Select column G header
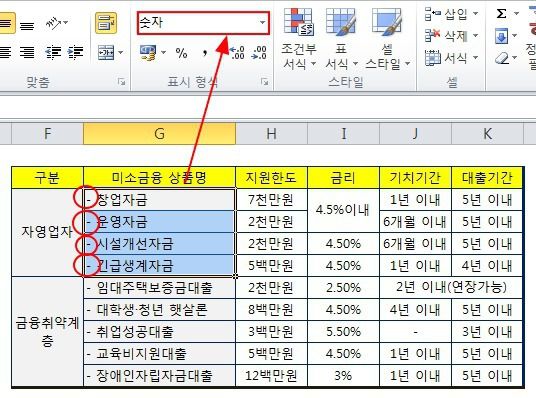536x398 pixels. click(159, 134)
